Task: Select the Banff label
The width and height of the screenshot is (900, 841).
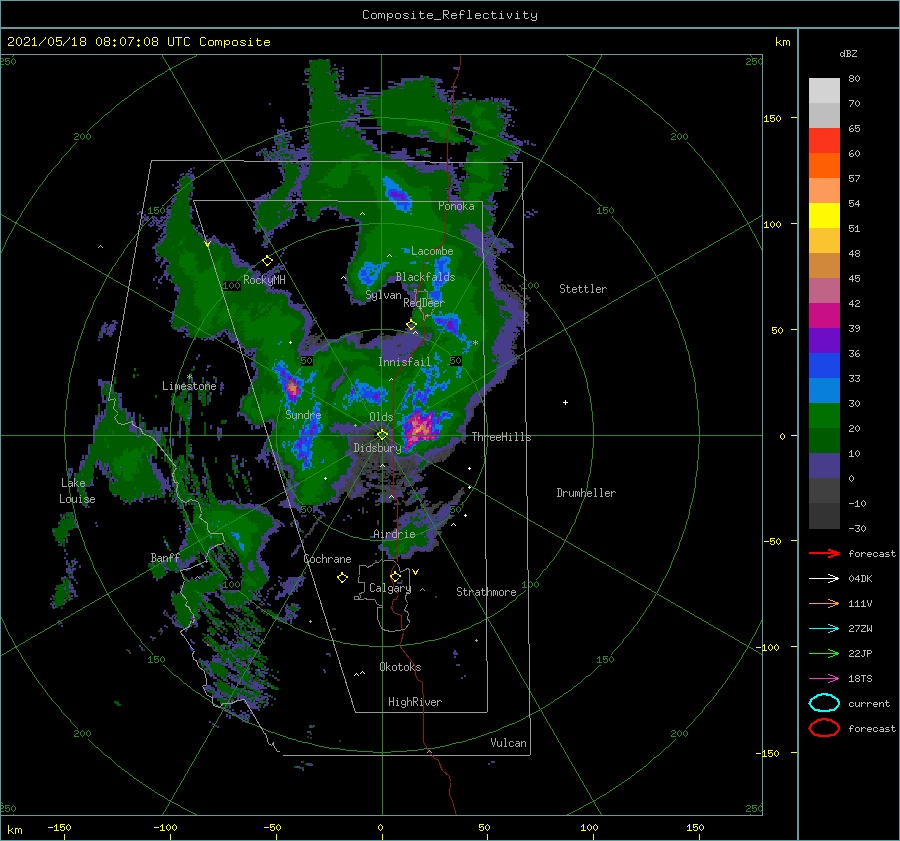Action: click(165, 557)
